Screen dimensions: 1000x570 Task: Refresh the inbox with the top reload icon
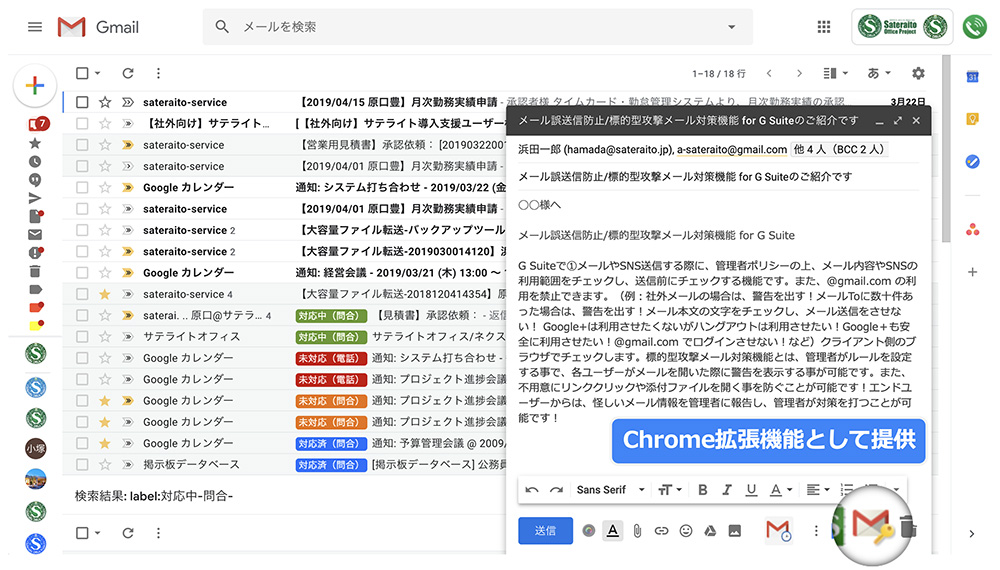pyautogui.click(x=128, y=73)
